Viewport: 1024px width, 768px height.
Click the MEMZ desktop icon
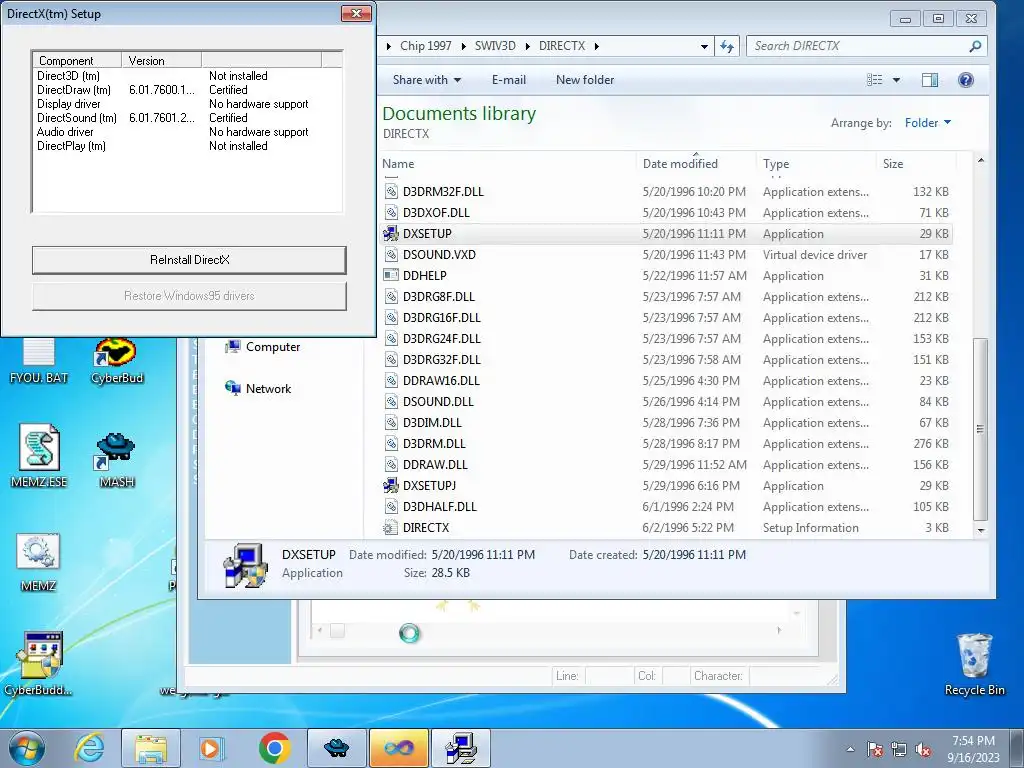click(x=38, y=562)
